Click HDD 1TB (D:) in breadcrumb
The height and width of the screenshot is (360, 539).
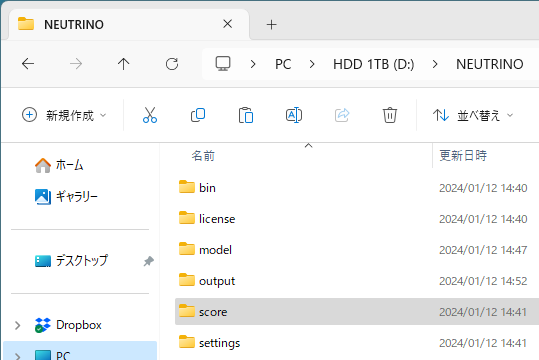click(x=374, y=64)
